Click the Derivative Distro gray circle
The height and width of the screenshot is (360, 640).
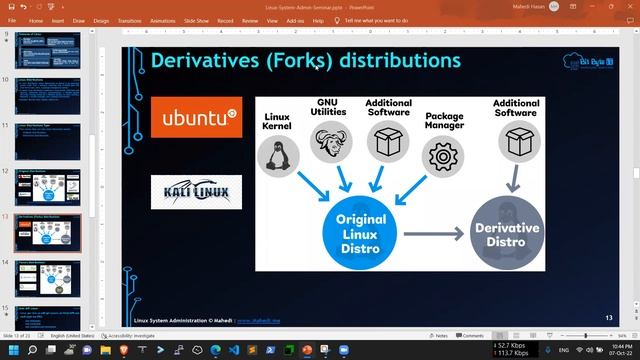click(x=507, y=233)
